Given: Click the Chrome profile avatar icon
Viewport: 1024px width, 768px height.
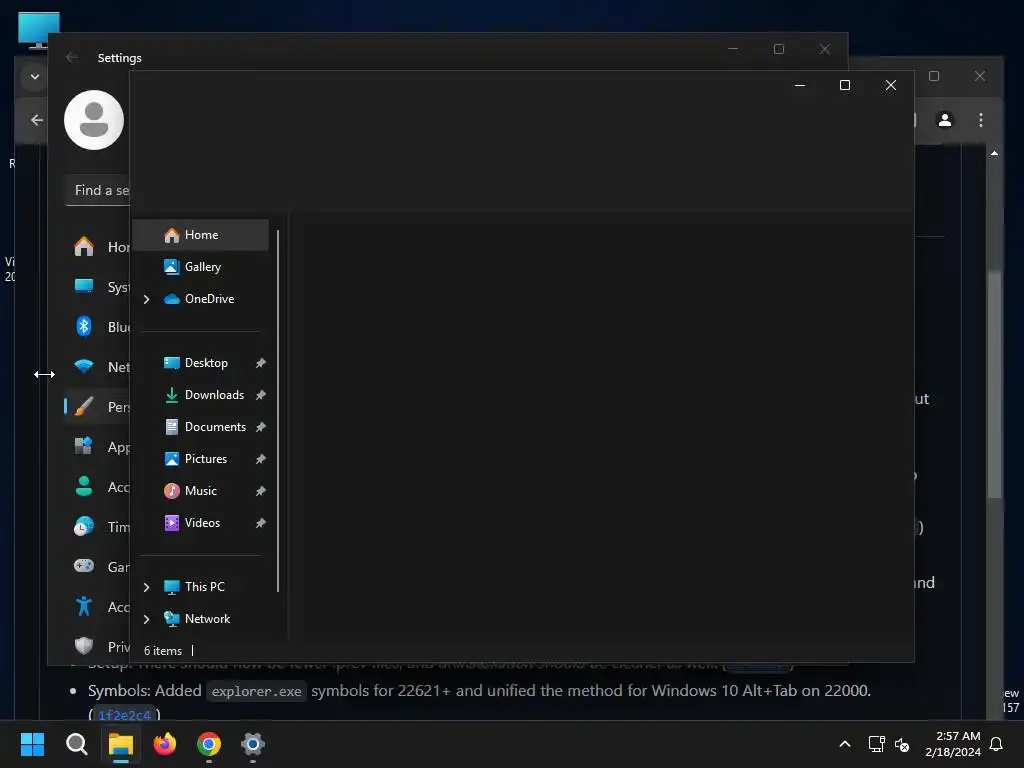Looking at the screenshot, I should point(944,120).
